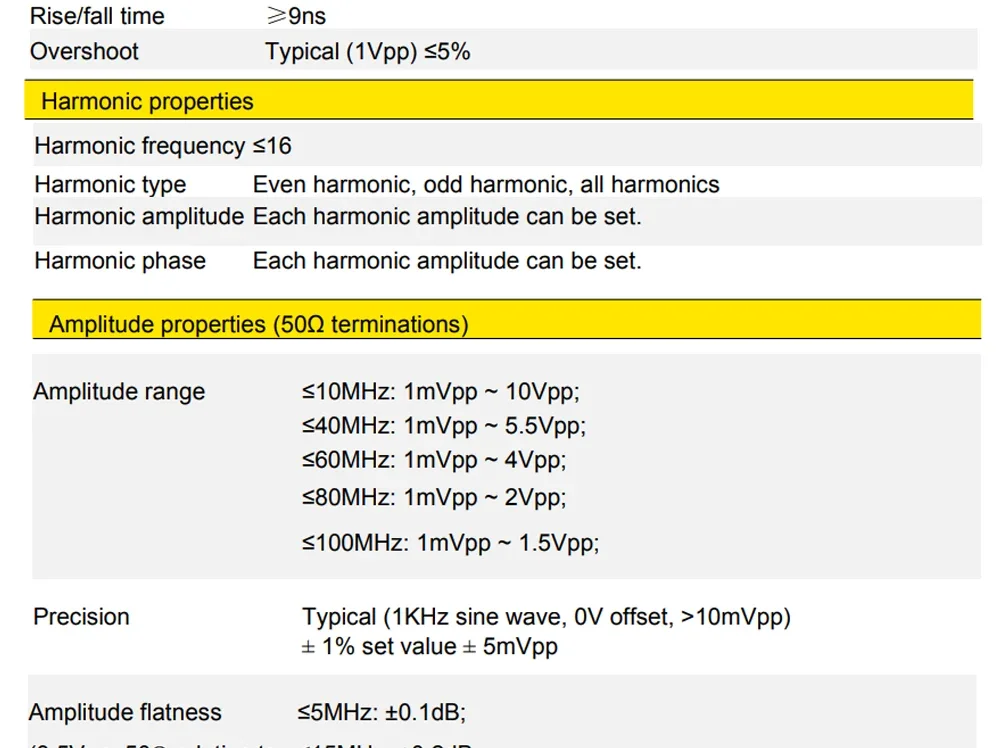The width and height of the screenshot is (1000, 748).
Task: Click the ± 1% set value ± 5mVpp text
Action: click(x=429, y=646)
